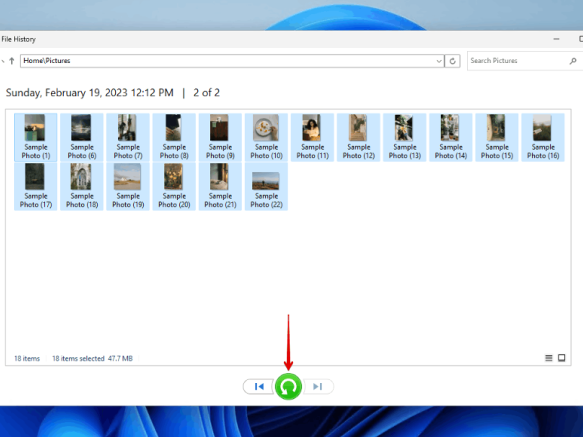583x437 pixels.
Task: Click the green Restore button
Action: click(288, 386)
